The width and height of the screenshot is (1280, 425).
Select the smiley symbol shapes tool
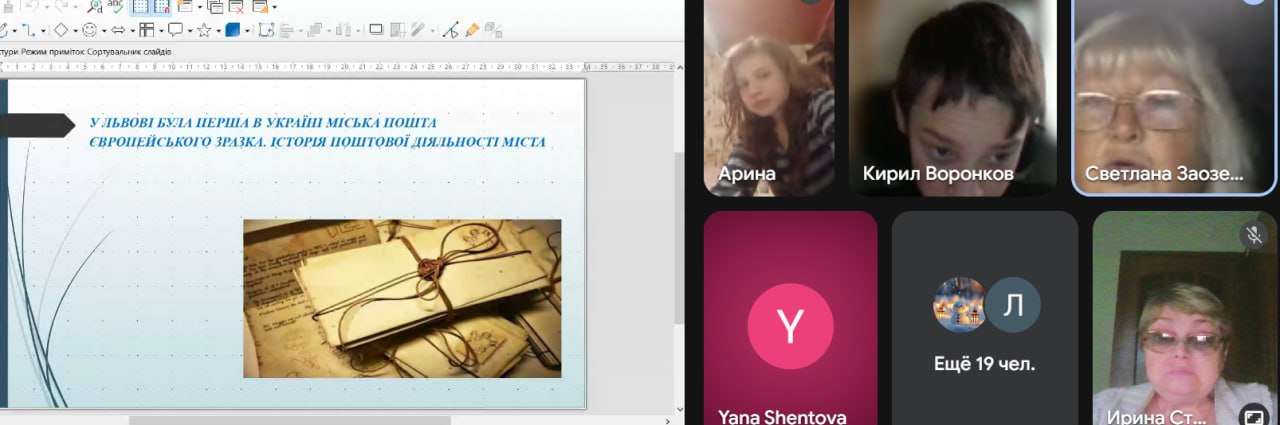tap(89, 30)
